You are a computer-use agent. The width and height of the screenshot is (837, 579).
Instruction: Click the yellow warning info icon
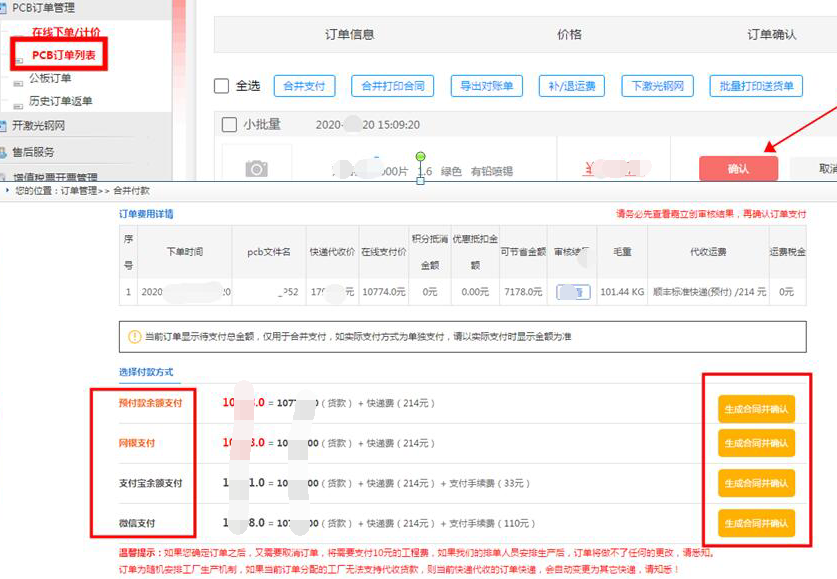tap(133, 337)
